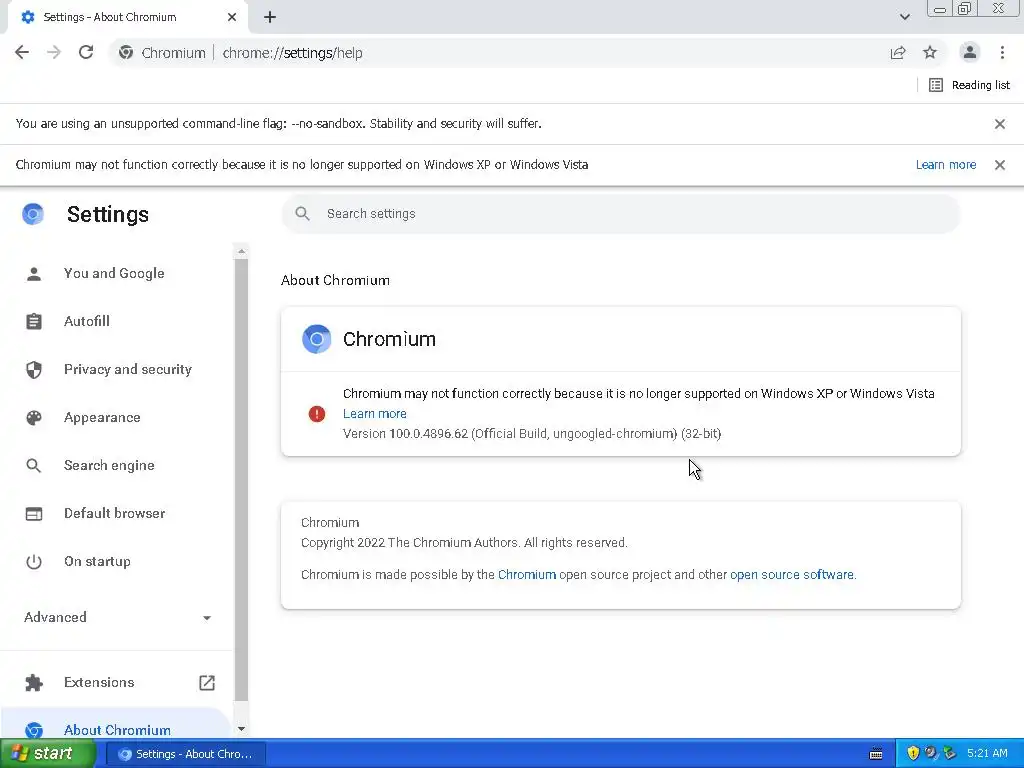Click the Settings logo in page header
Viewport: 1024px width, 768px height.
tap(33, 214)
